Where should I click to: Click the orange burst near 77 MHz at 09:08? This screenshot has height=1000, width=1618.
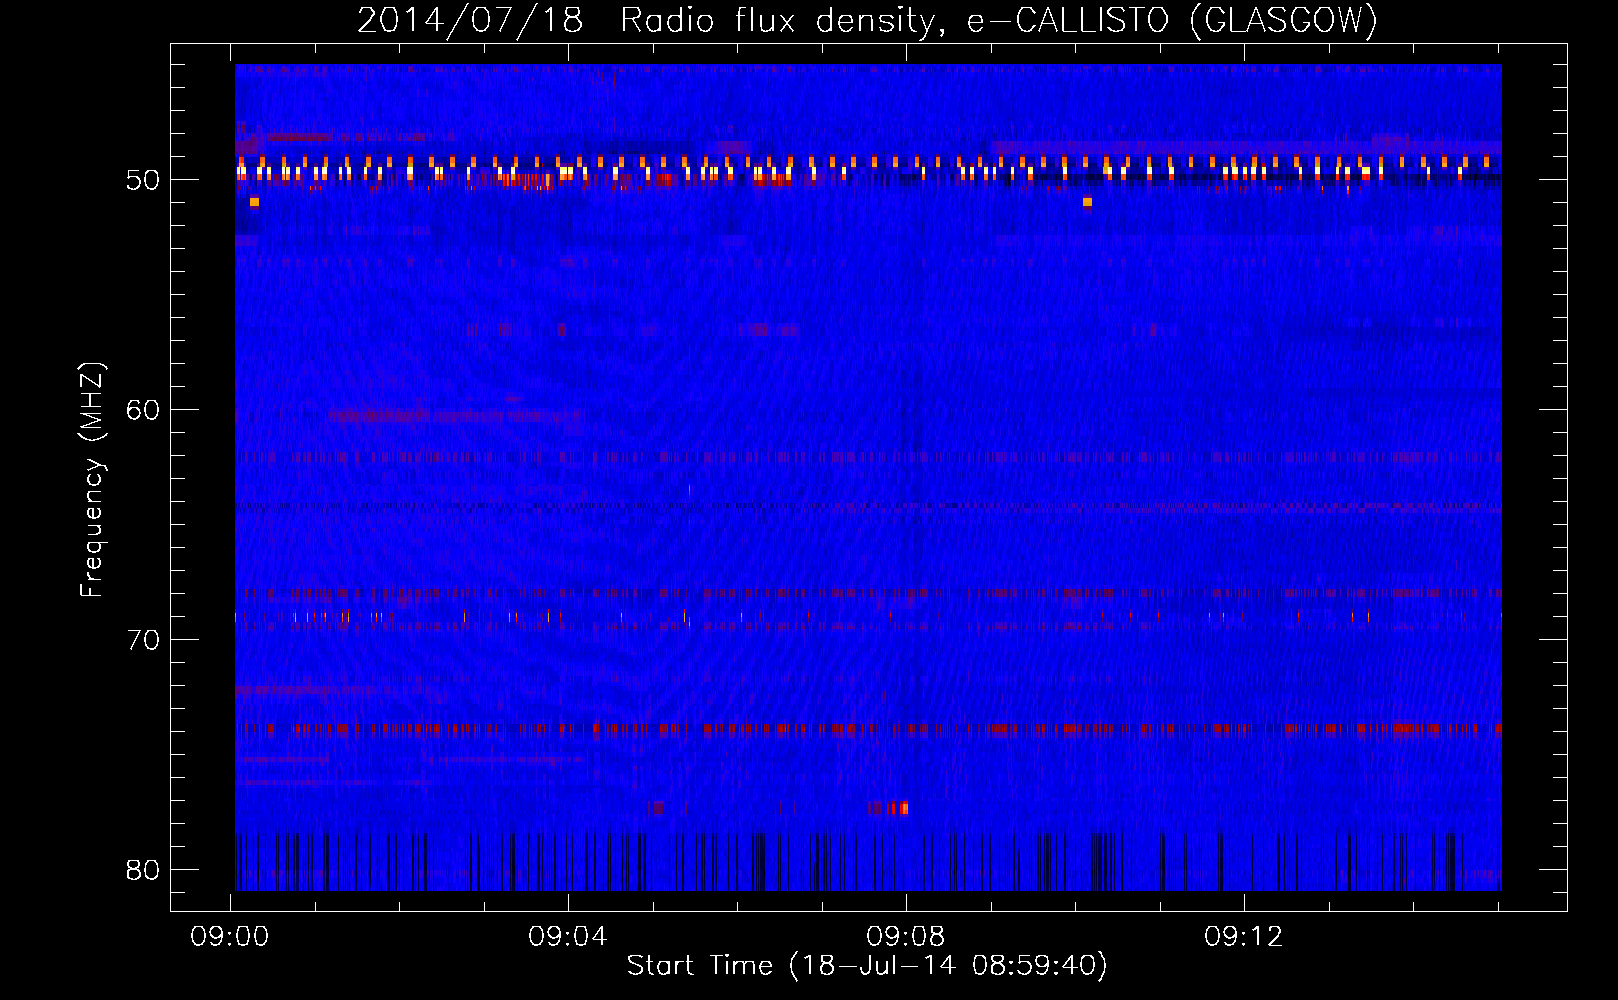(x=902, y=808)
